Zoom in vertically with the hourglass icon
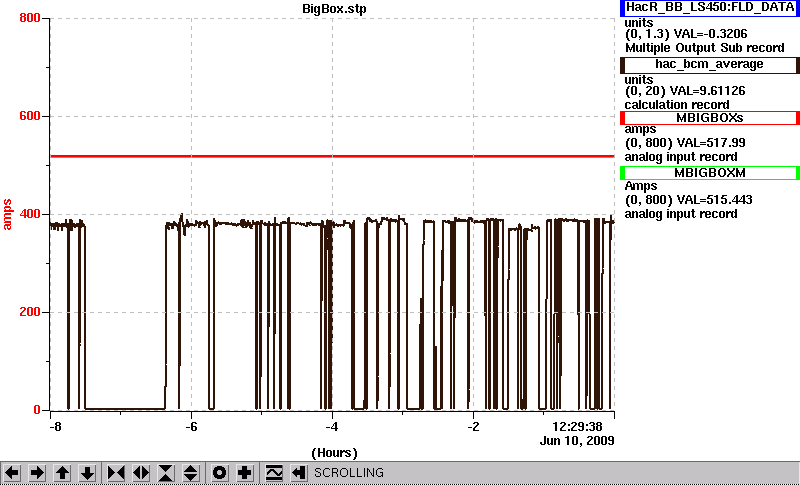The height and width of the screenshot is (485, 800). pos(166,473)
